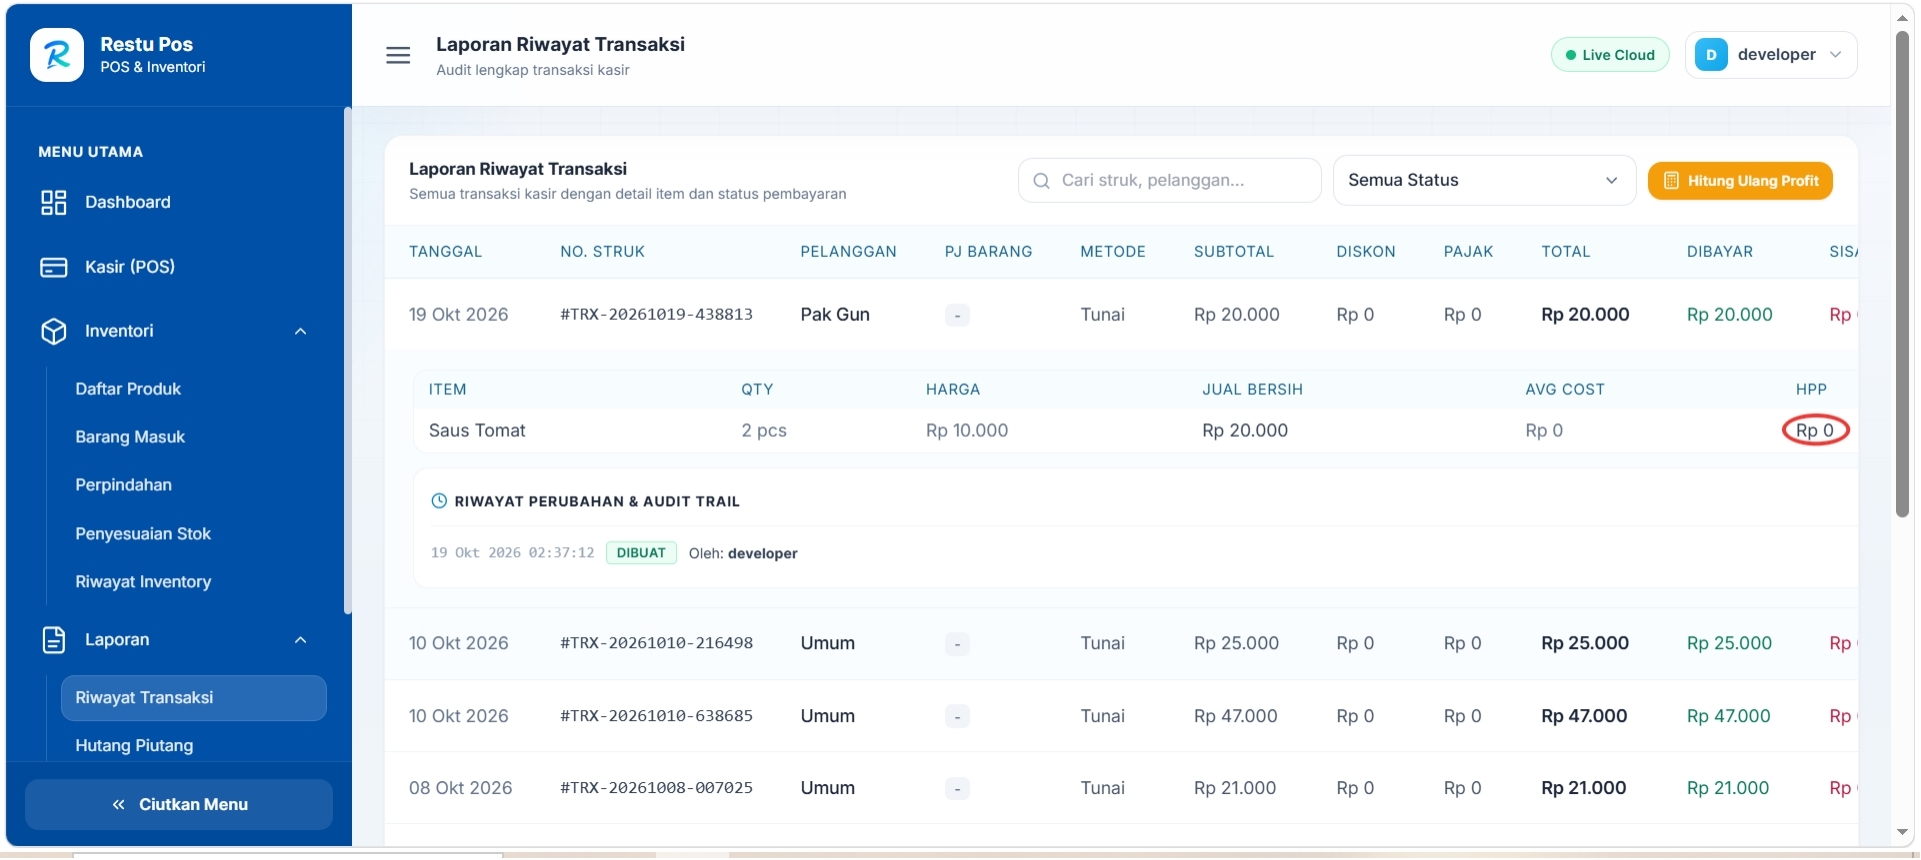
Task: Click the Live Cloud status badge
Action: 1610,55
